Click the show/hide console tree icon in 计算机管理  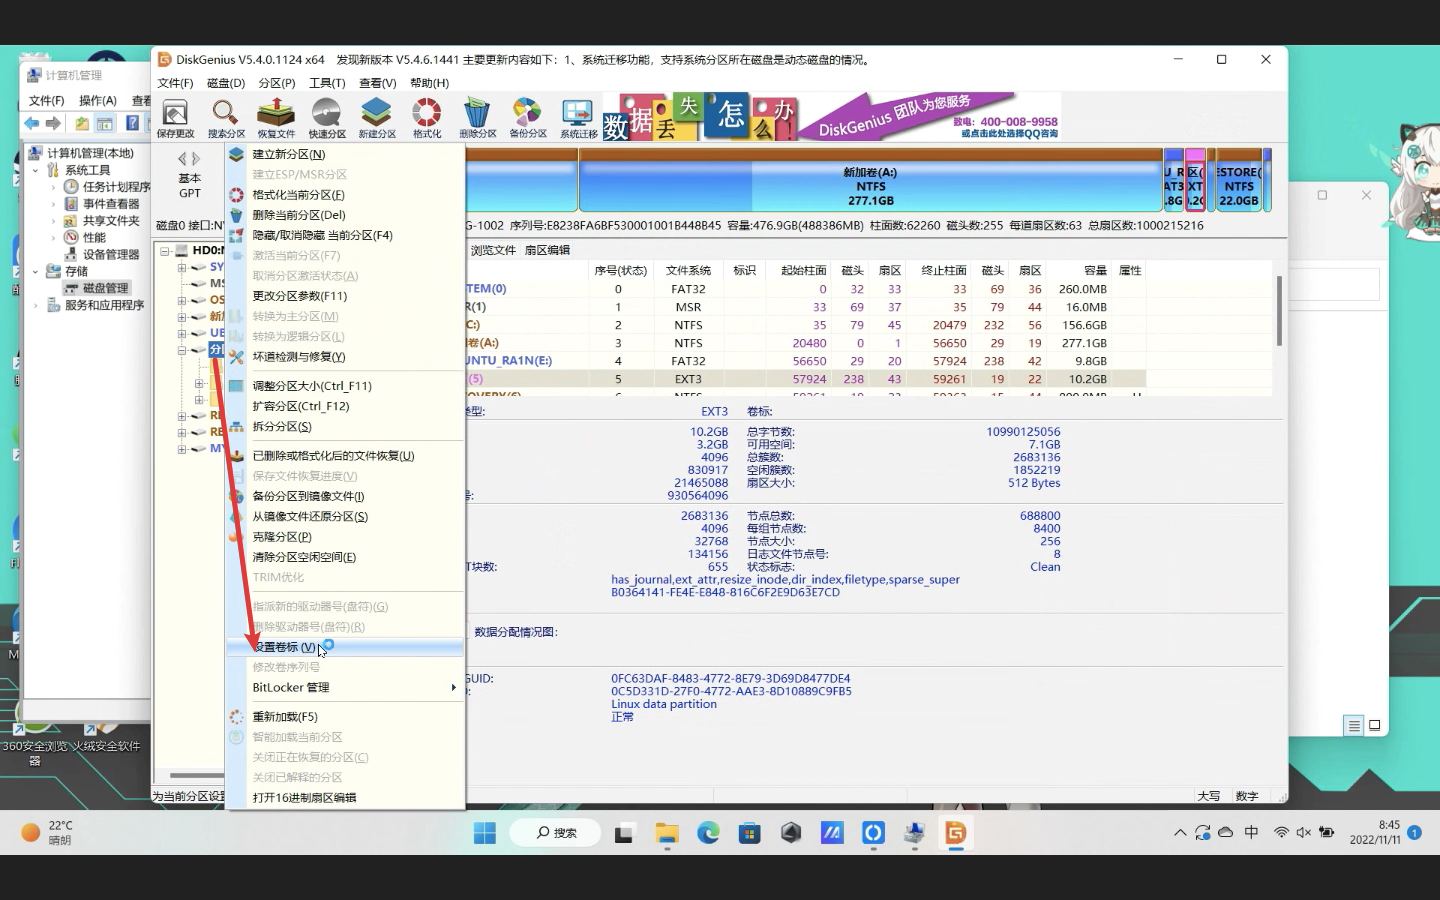(x=105, y=123)
